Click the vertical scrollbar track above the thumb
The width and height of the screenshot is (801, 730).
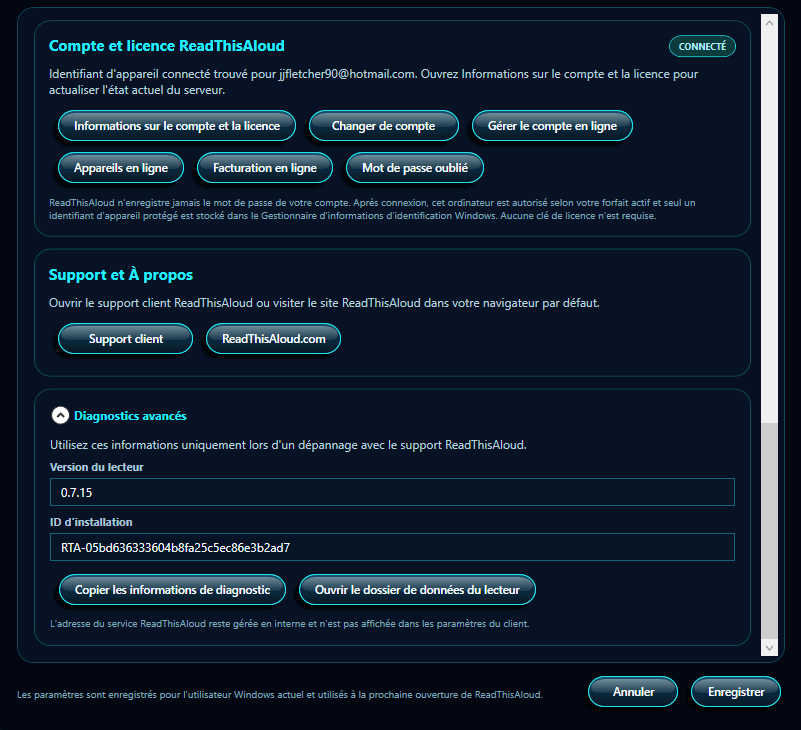[x=769, y=227]
